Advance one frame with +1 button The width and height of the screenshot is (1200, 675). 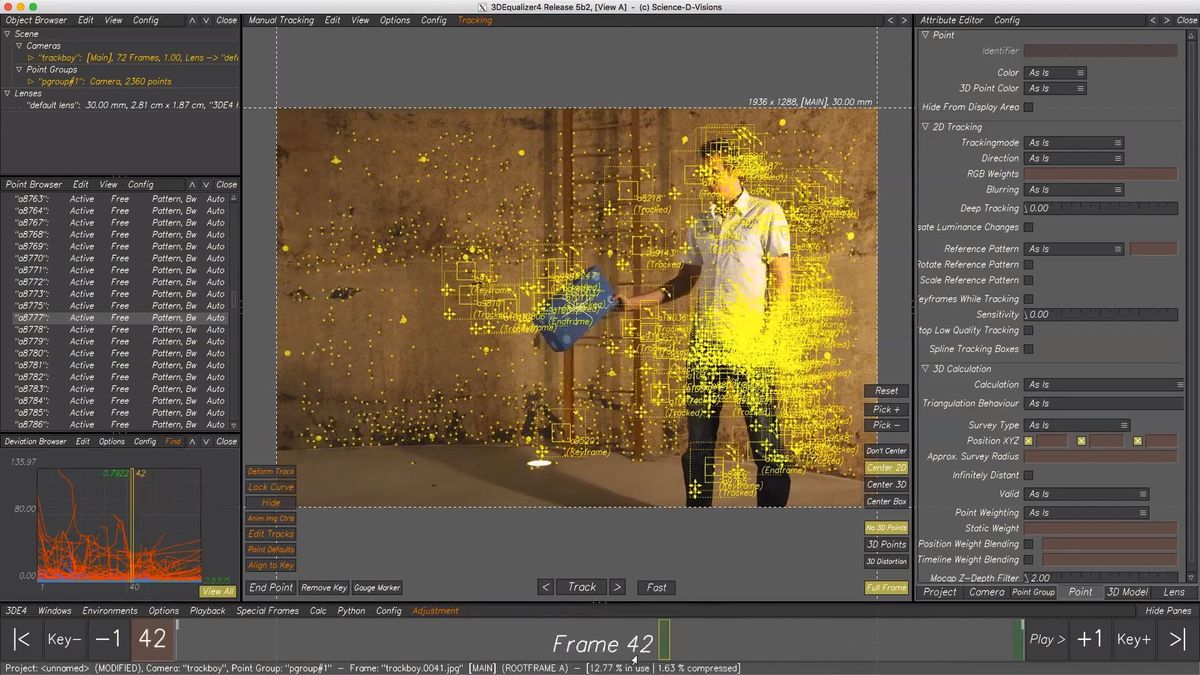(x=1089, y=640)
